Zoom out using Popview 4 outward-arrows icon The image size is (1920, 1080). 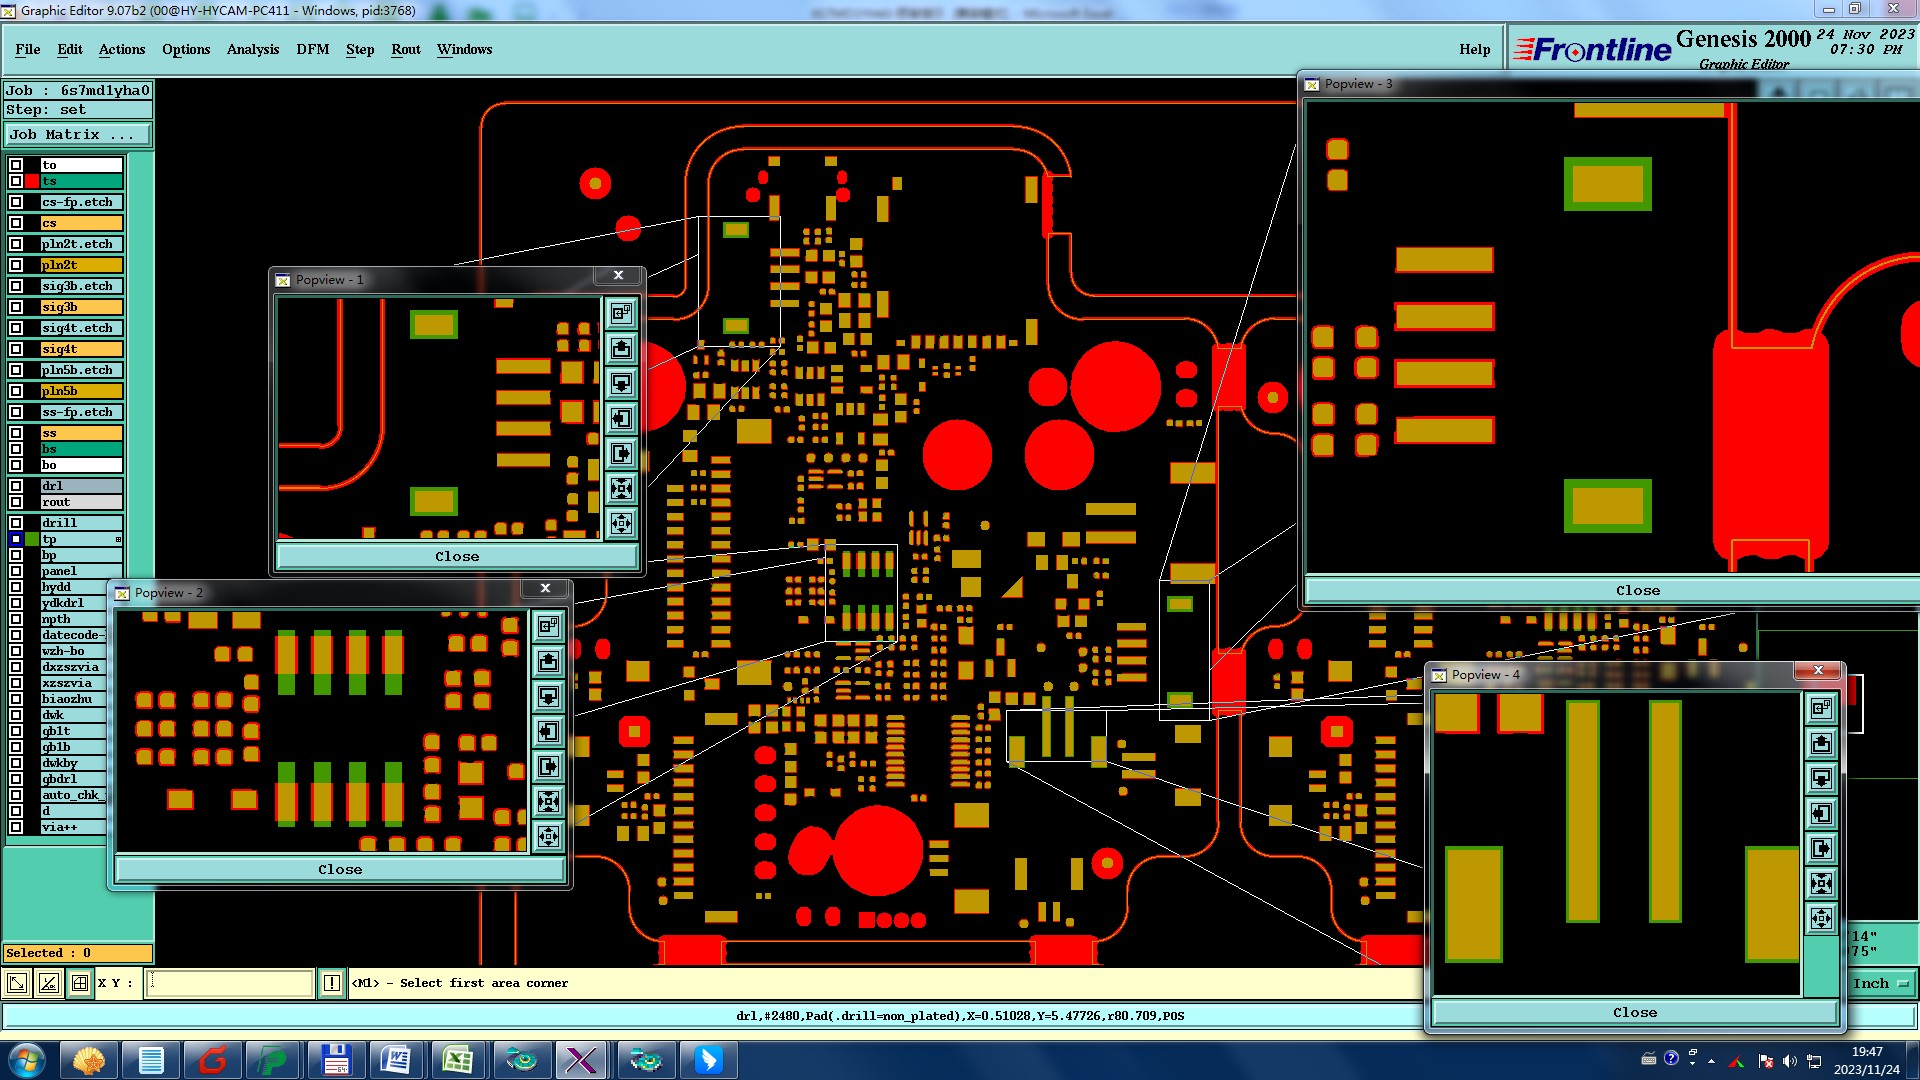[1821, 918]
